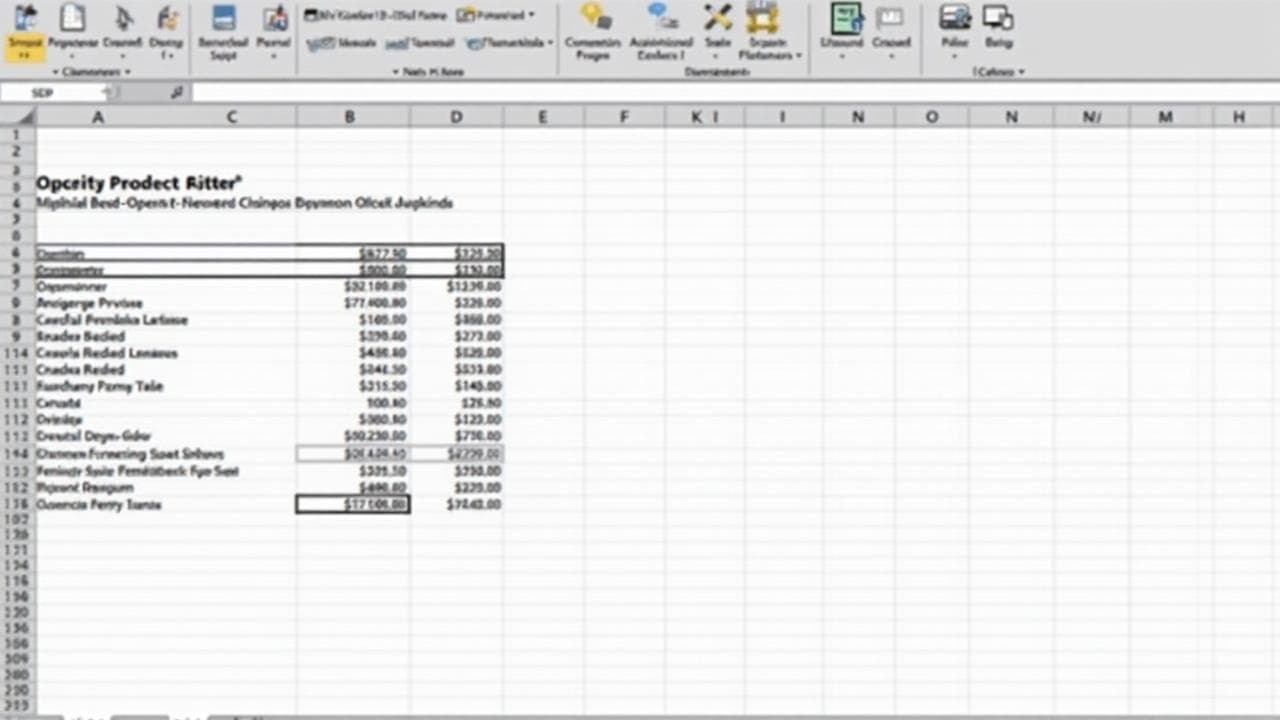The image size is (1280, 720).
Task: Select column A header
Action: tap(98, 117)
